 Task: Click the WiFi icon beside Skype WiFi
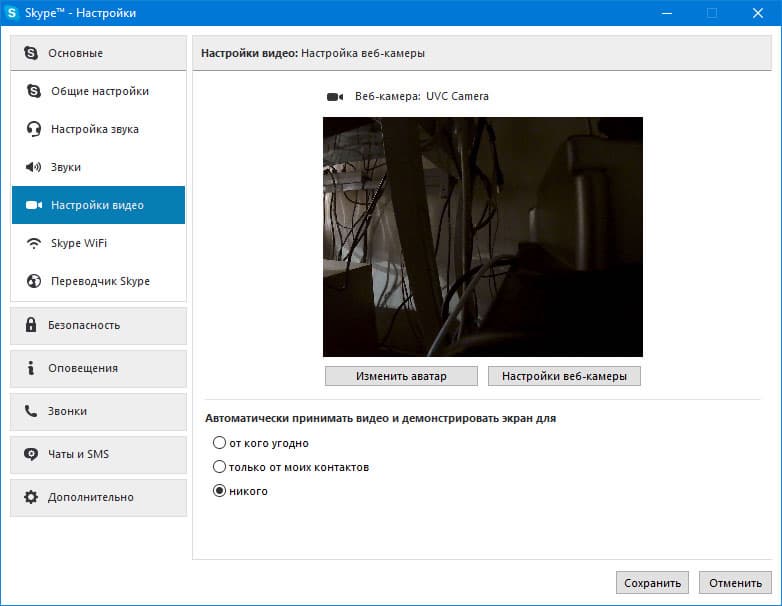coord(33,243)
